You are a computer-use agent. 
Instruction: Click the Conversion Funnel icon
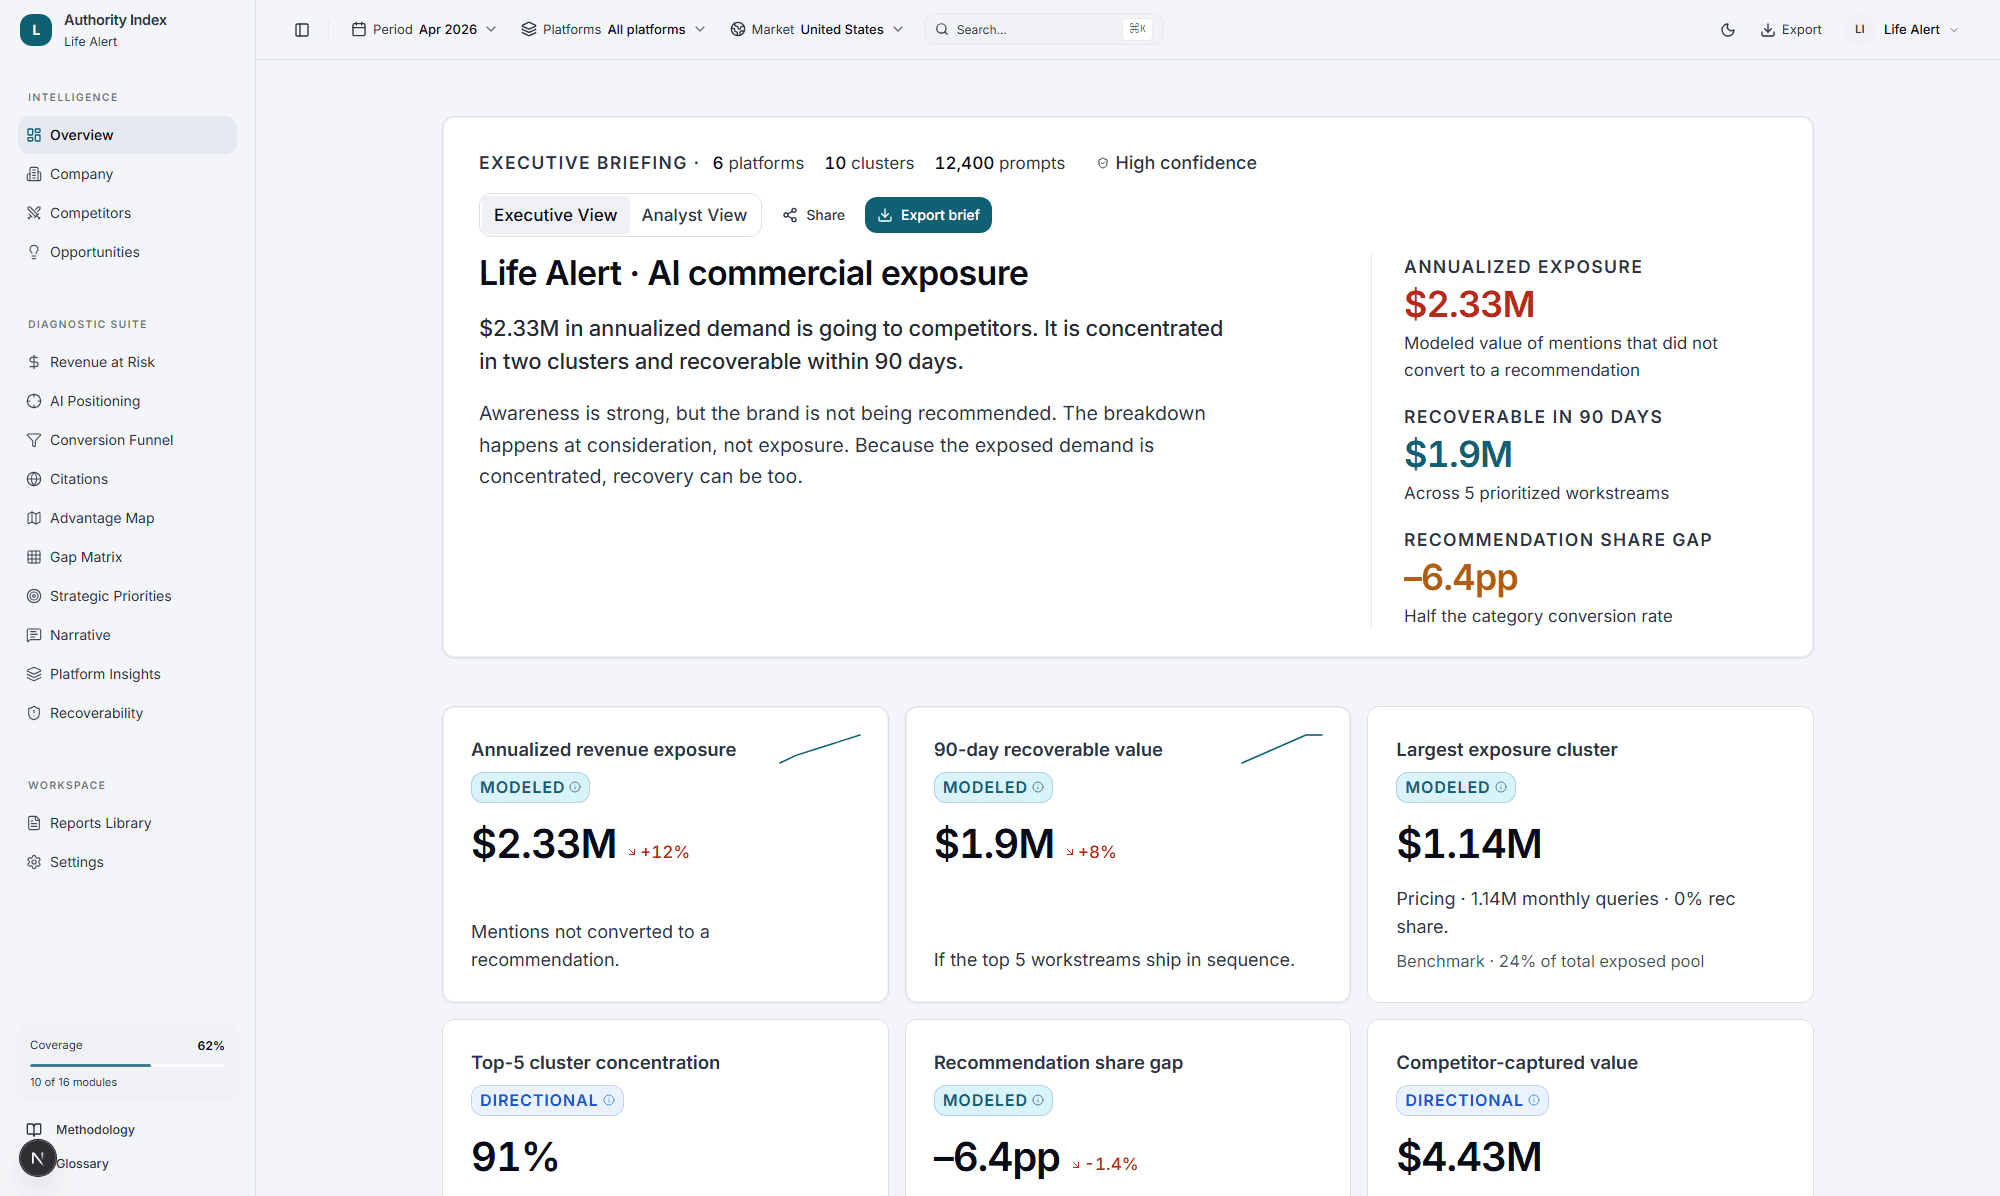click(34, 440)
